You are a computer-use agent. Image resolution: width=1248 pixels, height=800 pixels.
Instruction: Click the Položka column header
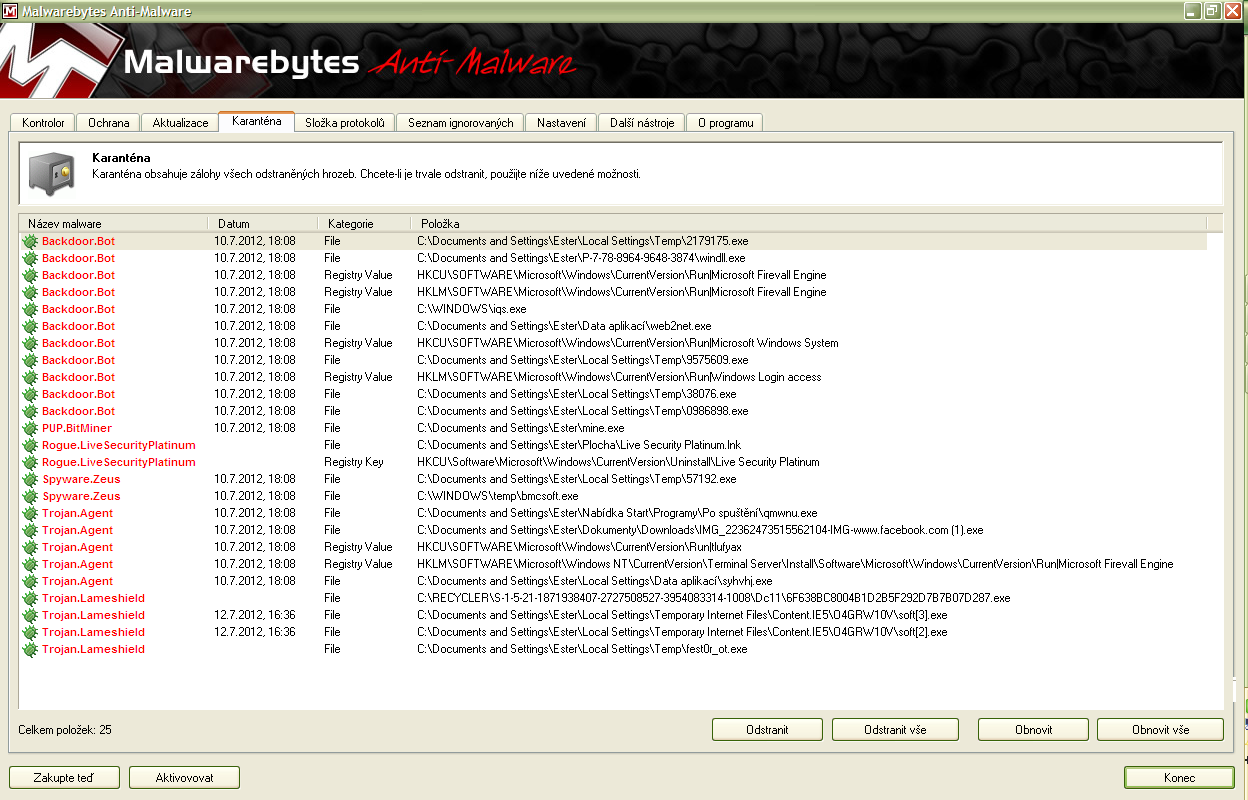coord(808,224)
